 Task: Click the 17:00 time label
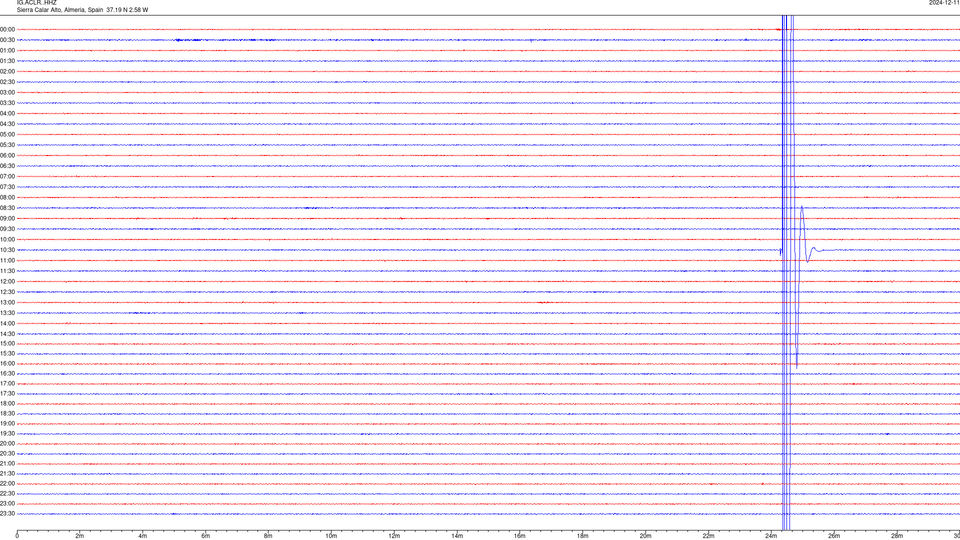coord(7,383)
